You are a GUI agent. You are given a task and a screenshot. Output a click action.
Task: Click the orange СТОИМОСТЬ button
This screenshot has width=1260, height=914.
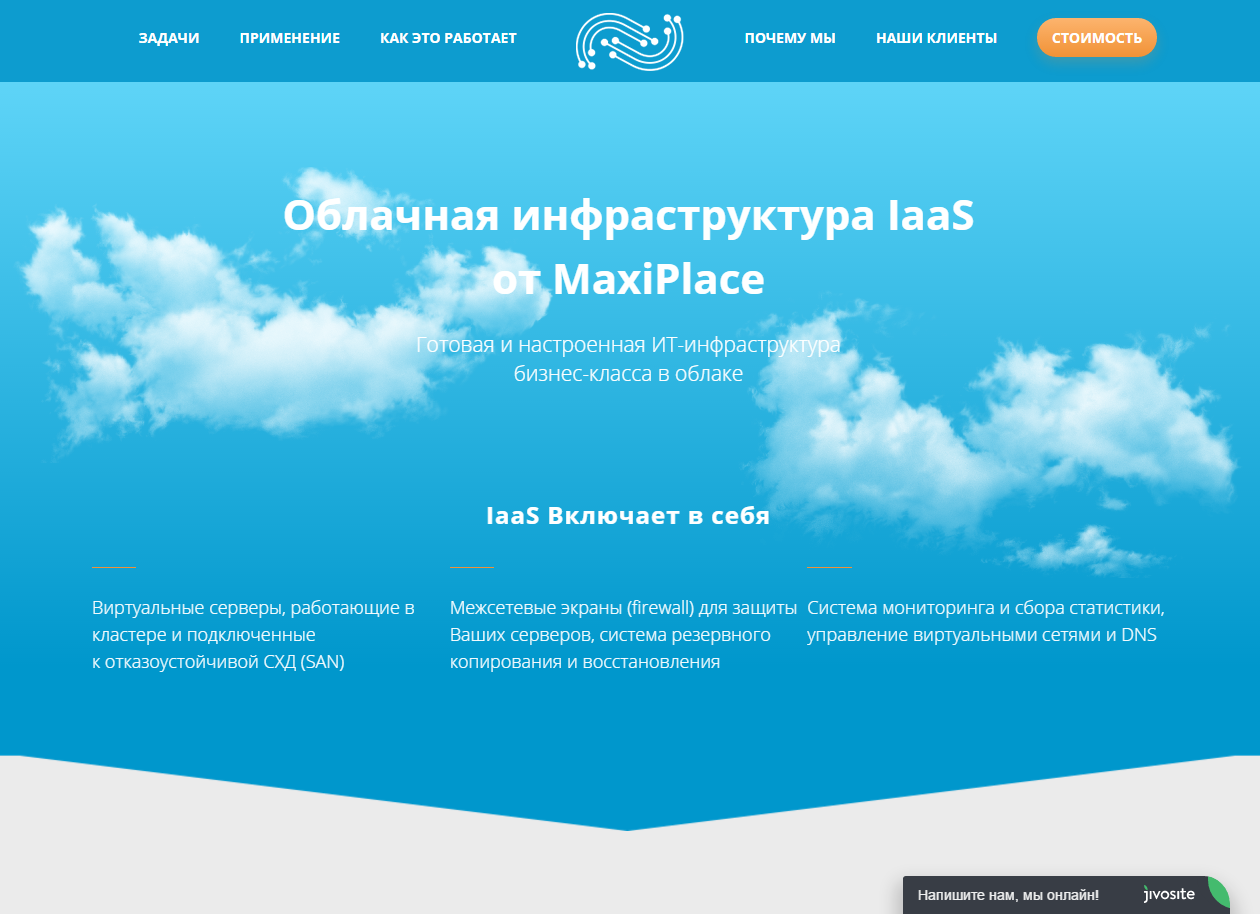click(1097, 38)
